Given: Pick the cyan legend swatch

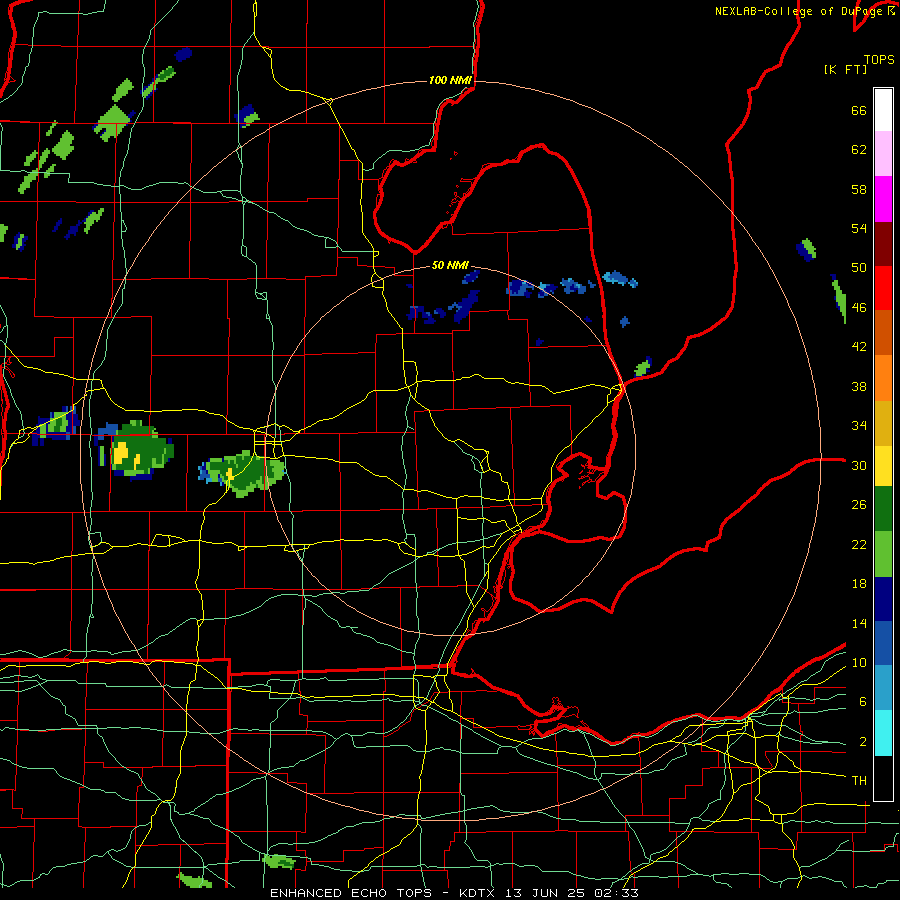Looking at the screenshot, I should [883, 733].
